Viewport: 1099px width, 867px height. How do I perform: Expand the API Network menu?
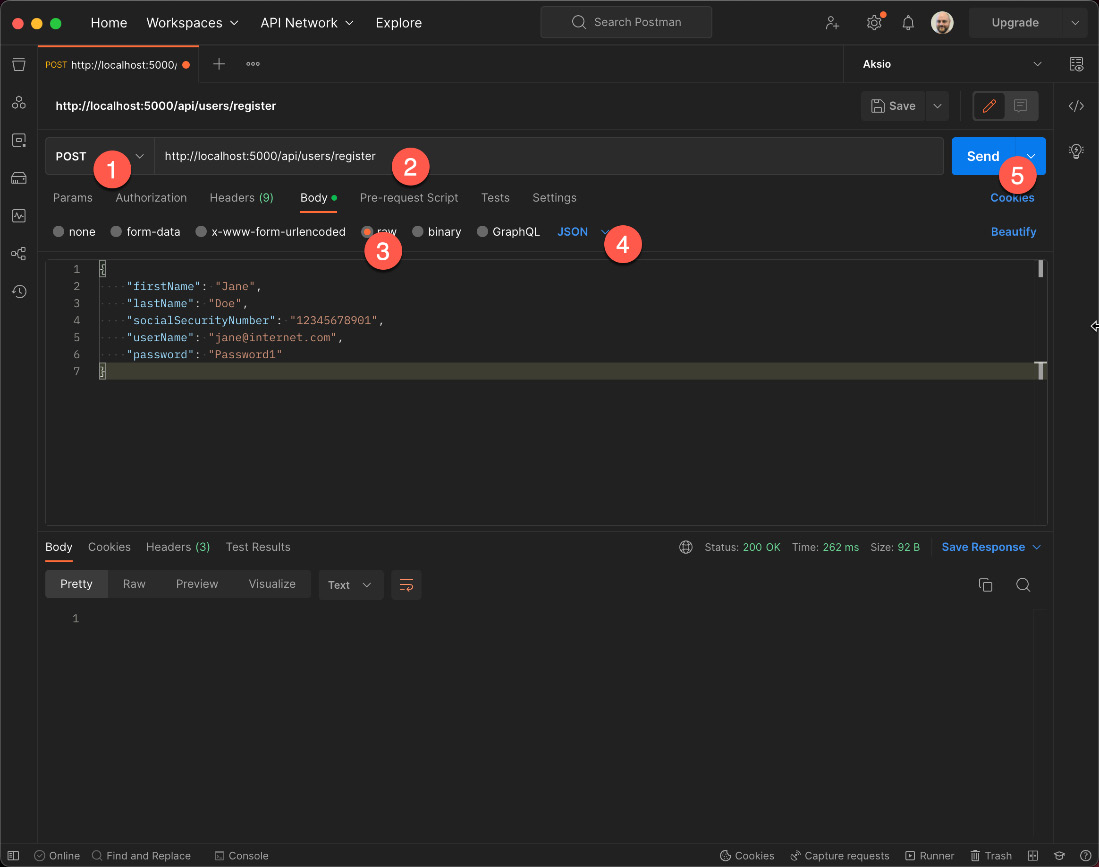click(x=306, y=23)
